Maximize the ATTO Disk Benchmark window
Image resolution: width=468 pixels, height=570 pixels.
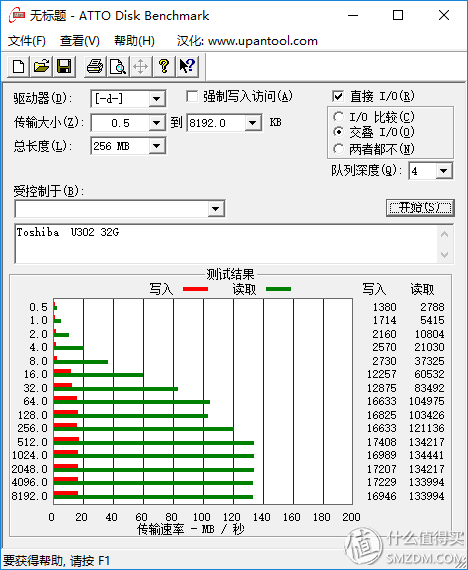coord(398,15)
